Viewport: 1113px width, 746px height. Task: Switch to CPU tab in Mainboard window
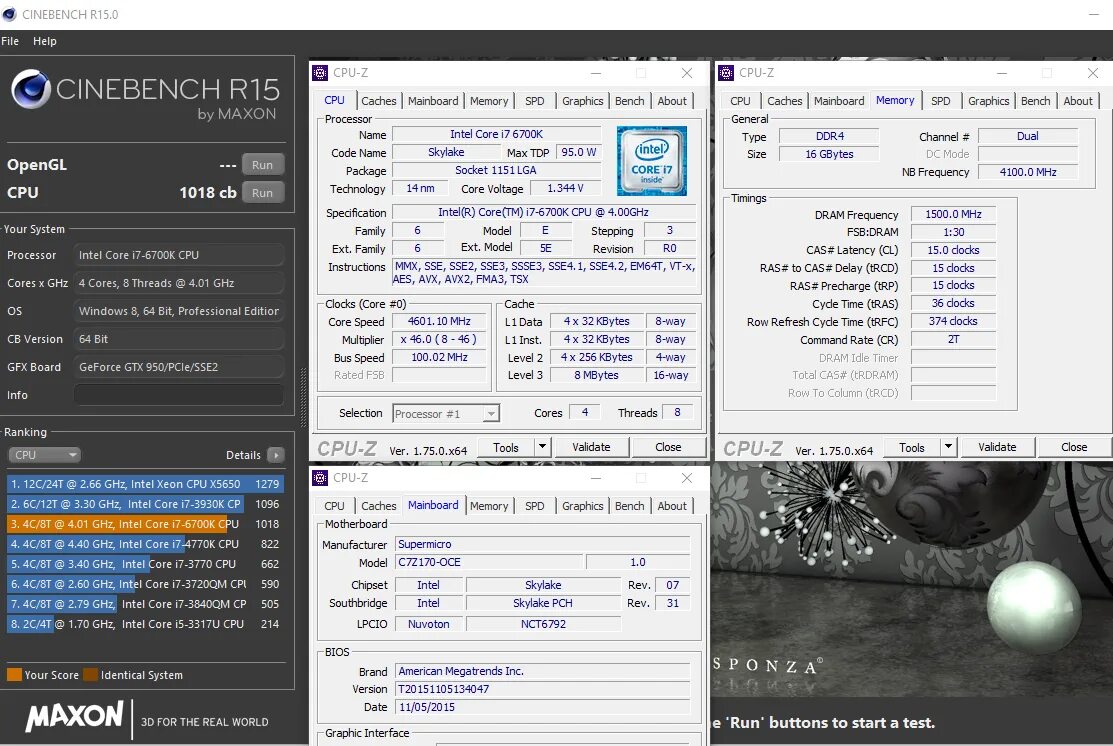tap(334, 506)
